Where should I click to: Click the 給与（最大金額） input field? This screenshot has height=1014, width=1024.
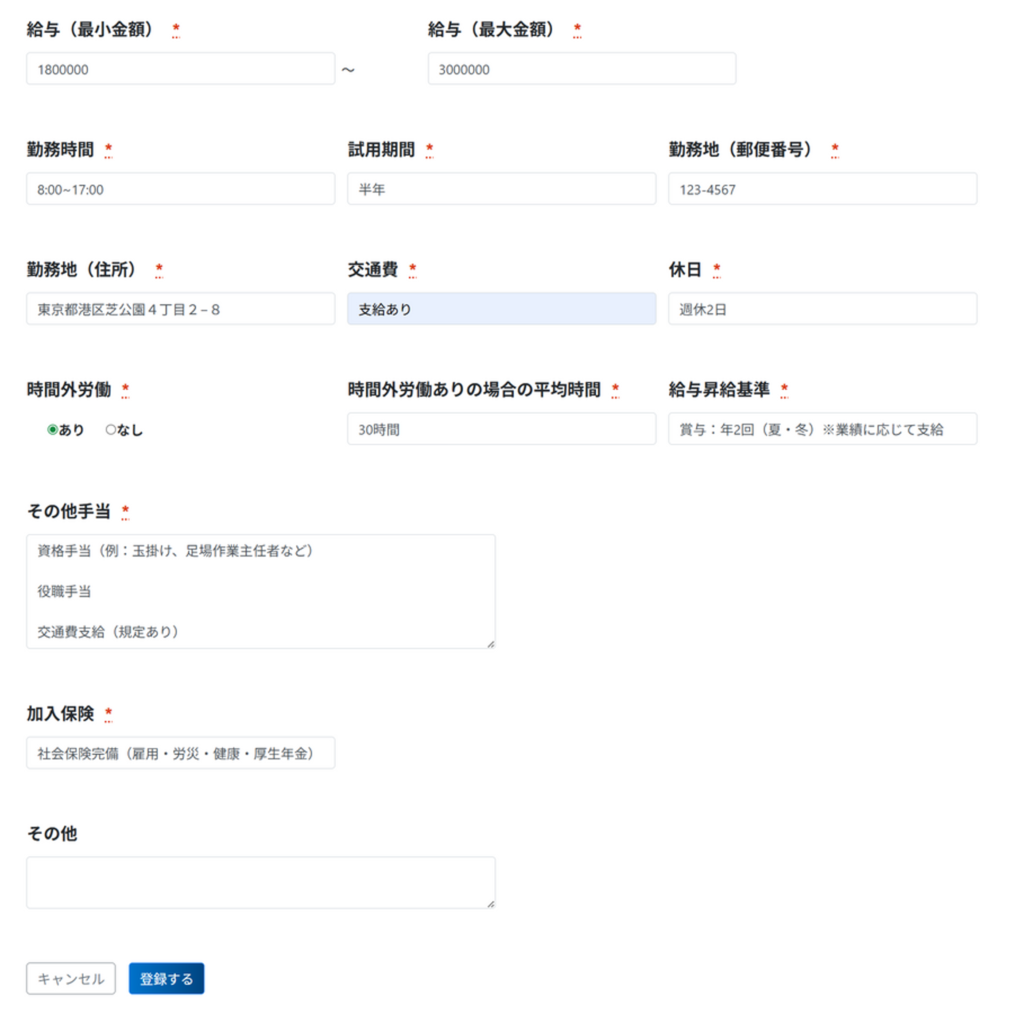click(x=581, y=69)
